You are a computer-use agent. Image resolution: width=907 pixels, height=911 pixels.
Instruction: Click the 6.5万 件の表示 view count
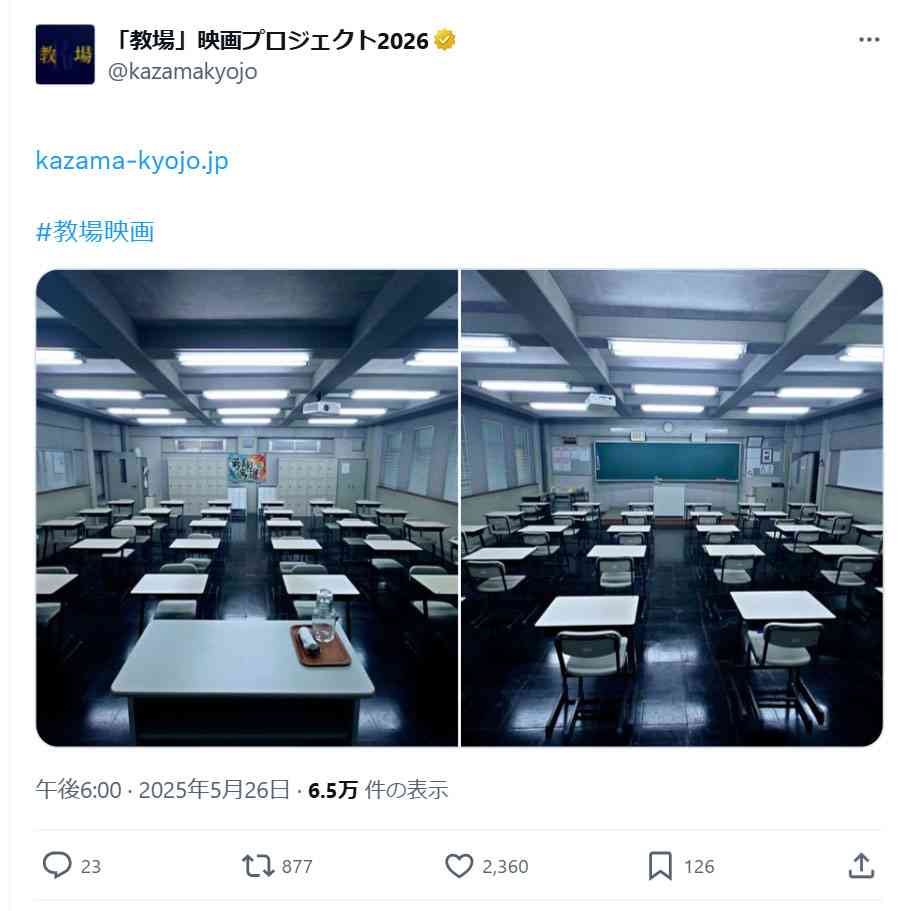[x=378, y=790]
